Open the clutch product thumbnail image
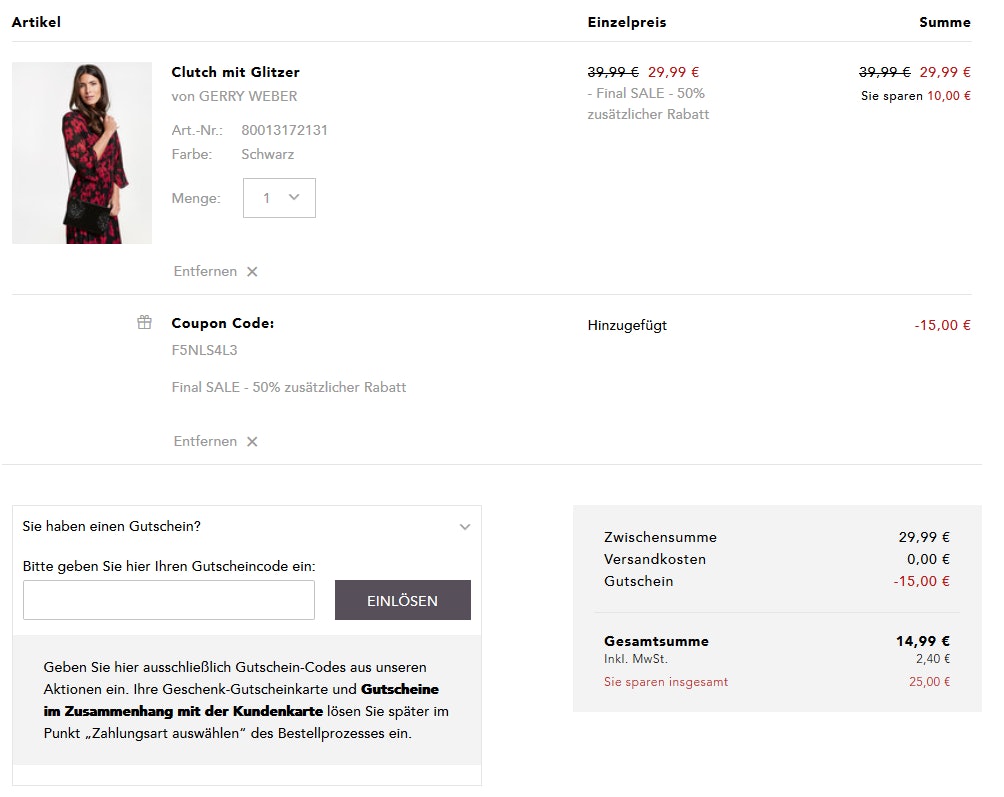Viewport: 1004px width, 797px height. (82, 153)
